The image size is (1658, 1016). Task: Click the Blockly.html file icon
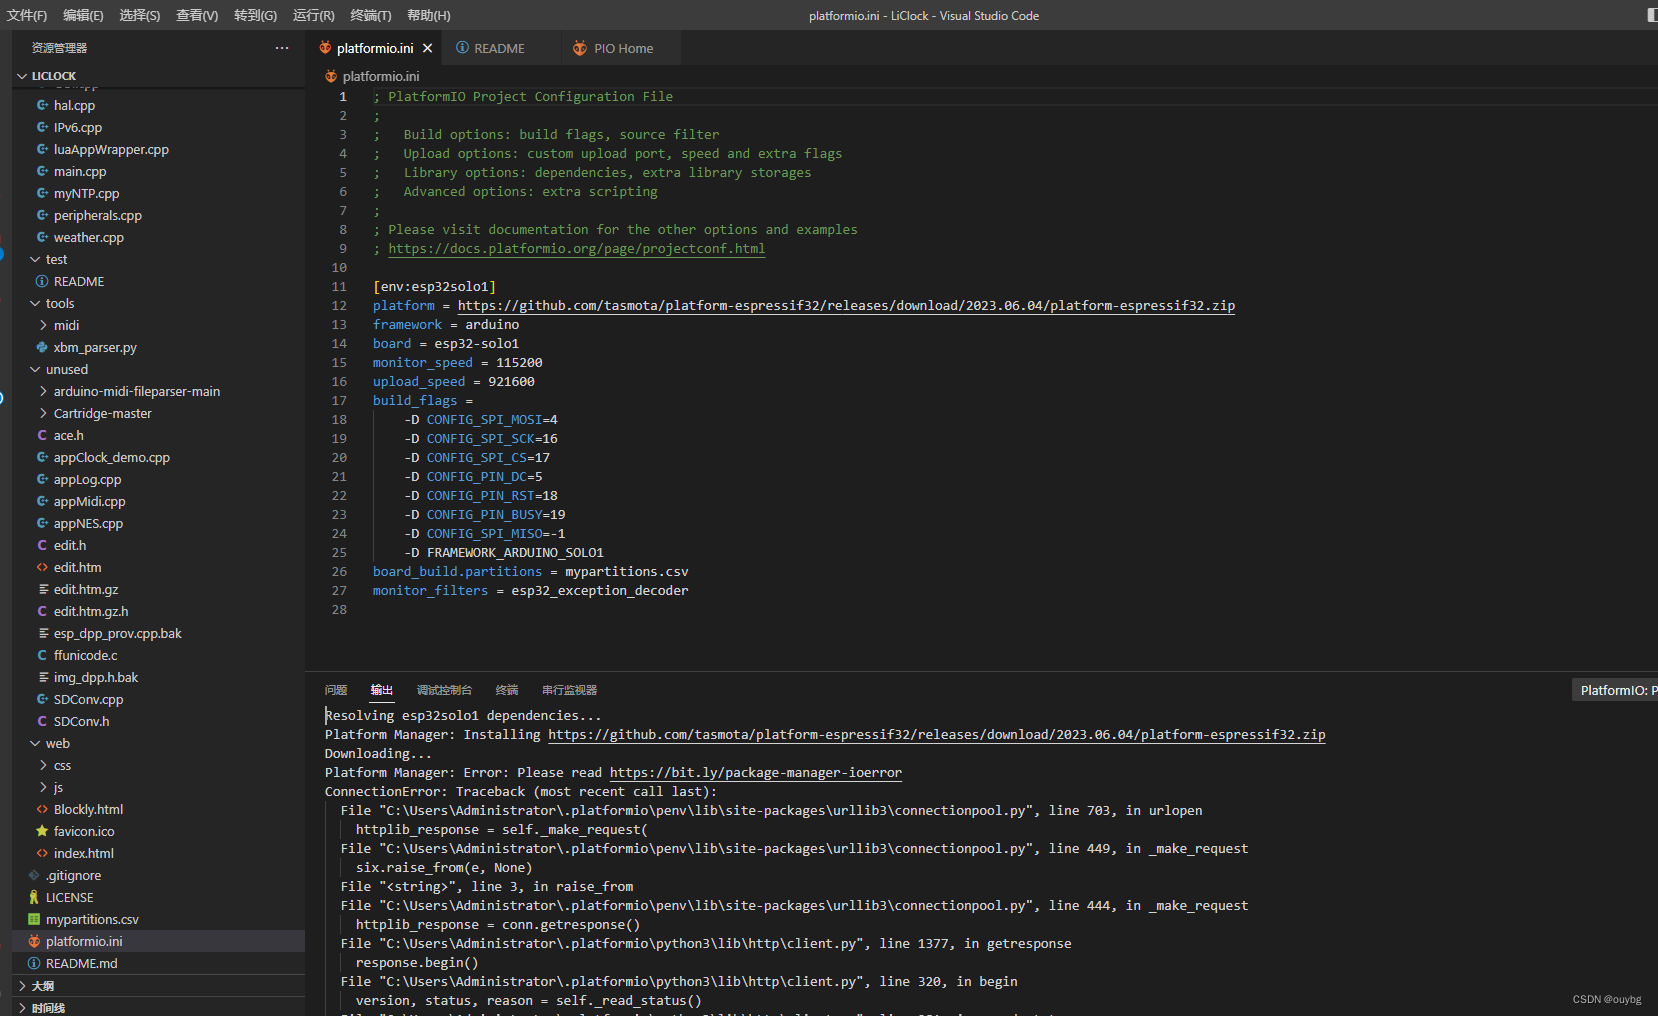click(x=42, y=809)
